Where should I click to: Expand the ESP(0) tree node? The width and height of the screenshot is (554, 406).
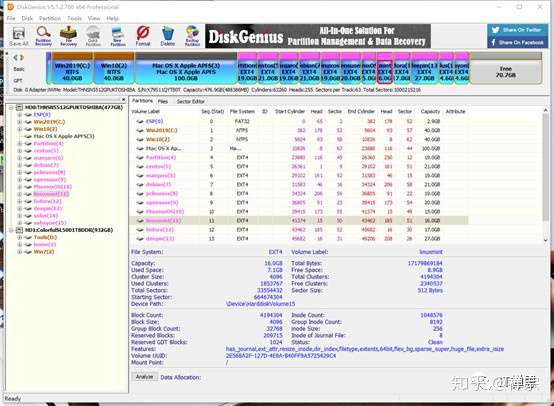pyautogui.click(x=20, y=114)
